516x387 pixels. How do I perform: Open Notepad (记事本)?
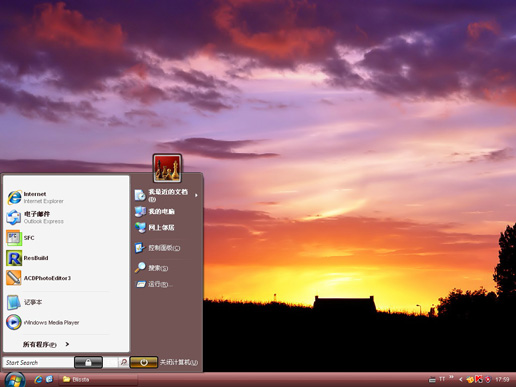(x=24, y=302)
